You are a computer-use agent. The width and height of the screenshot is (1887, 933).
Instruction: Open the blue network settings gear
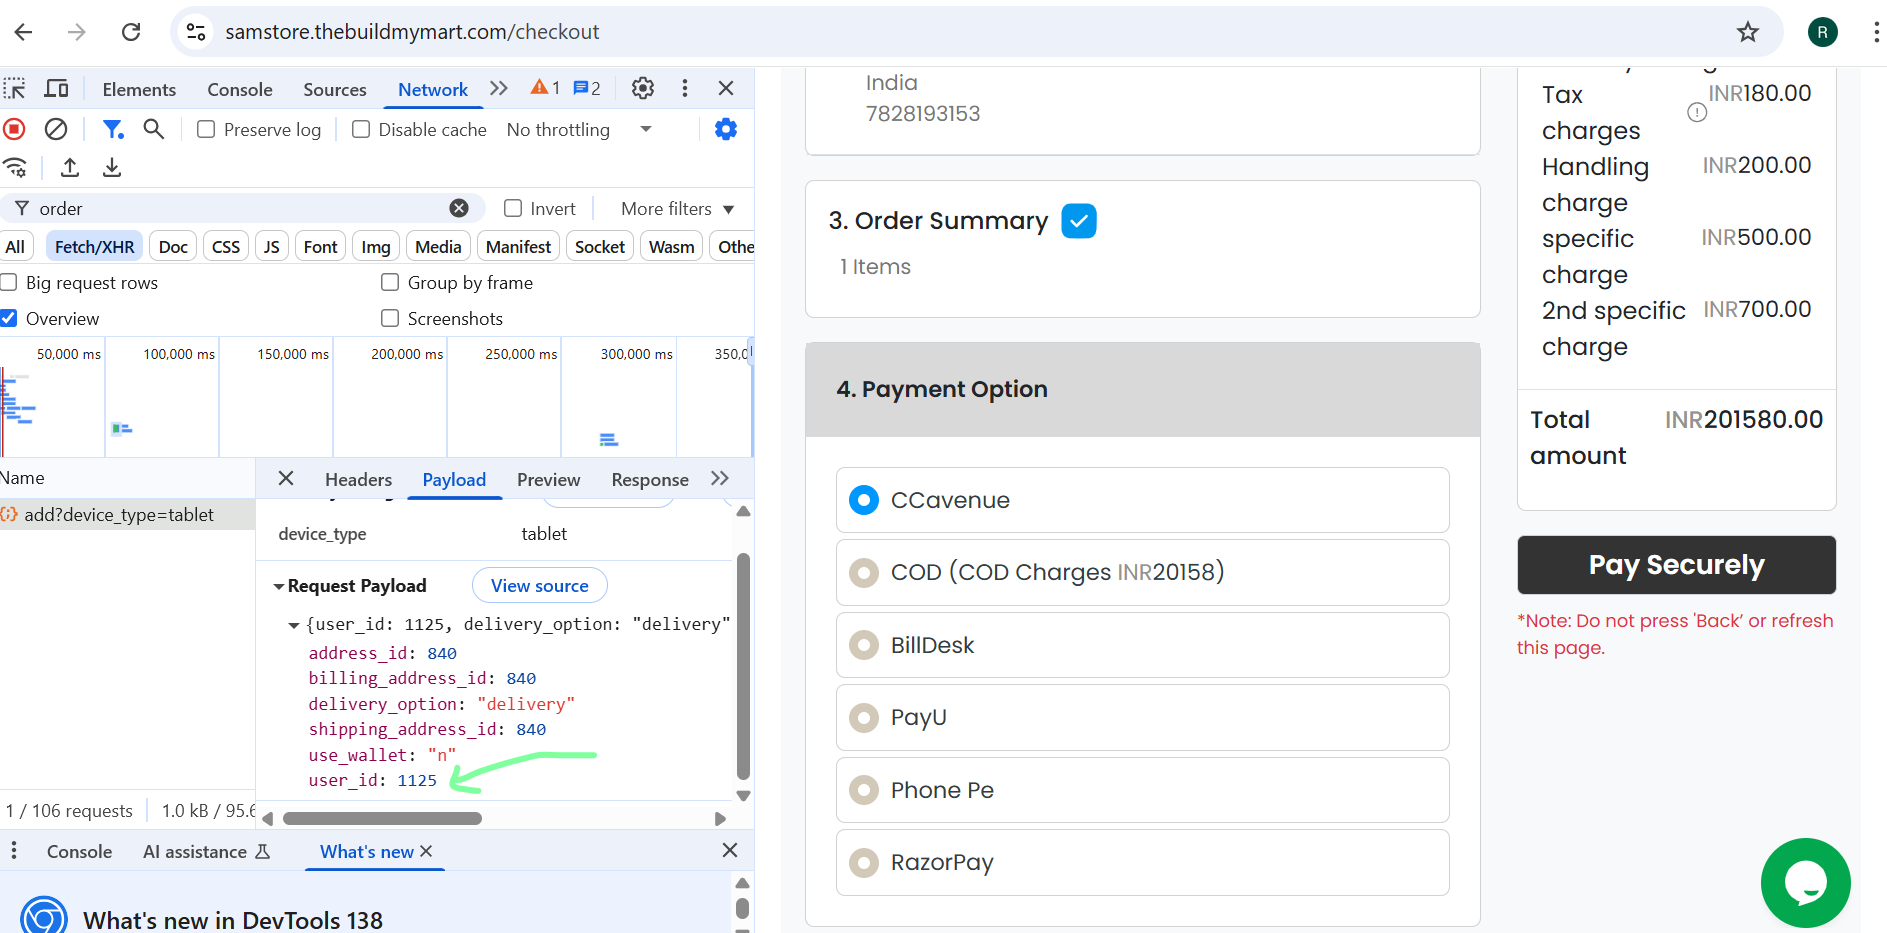(x=726, y=129)
